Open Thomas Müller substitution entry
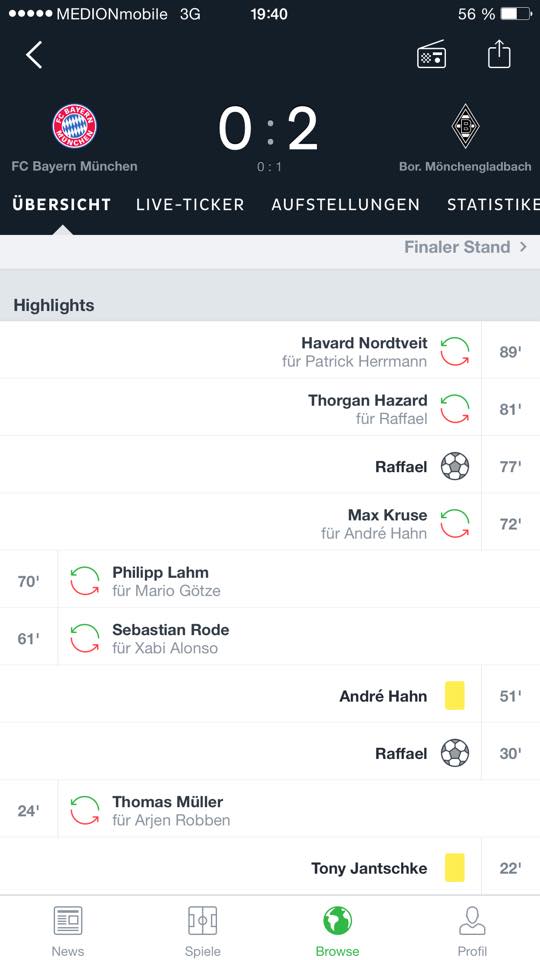The height and width of the screenshot is (960, 540). click(270, 809)
